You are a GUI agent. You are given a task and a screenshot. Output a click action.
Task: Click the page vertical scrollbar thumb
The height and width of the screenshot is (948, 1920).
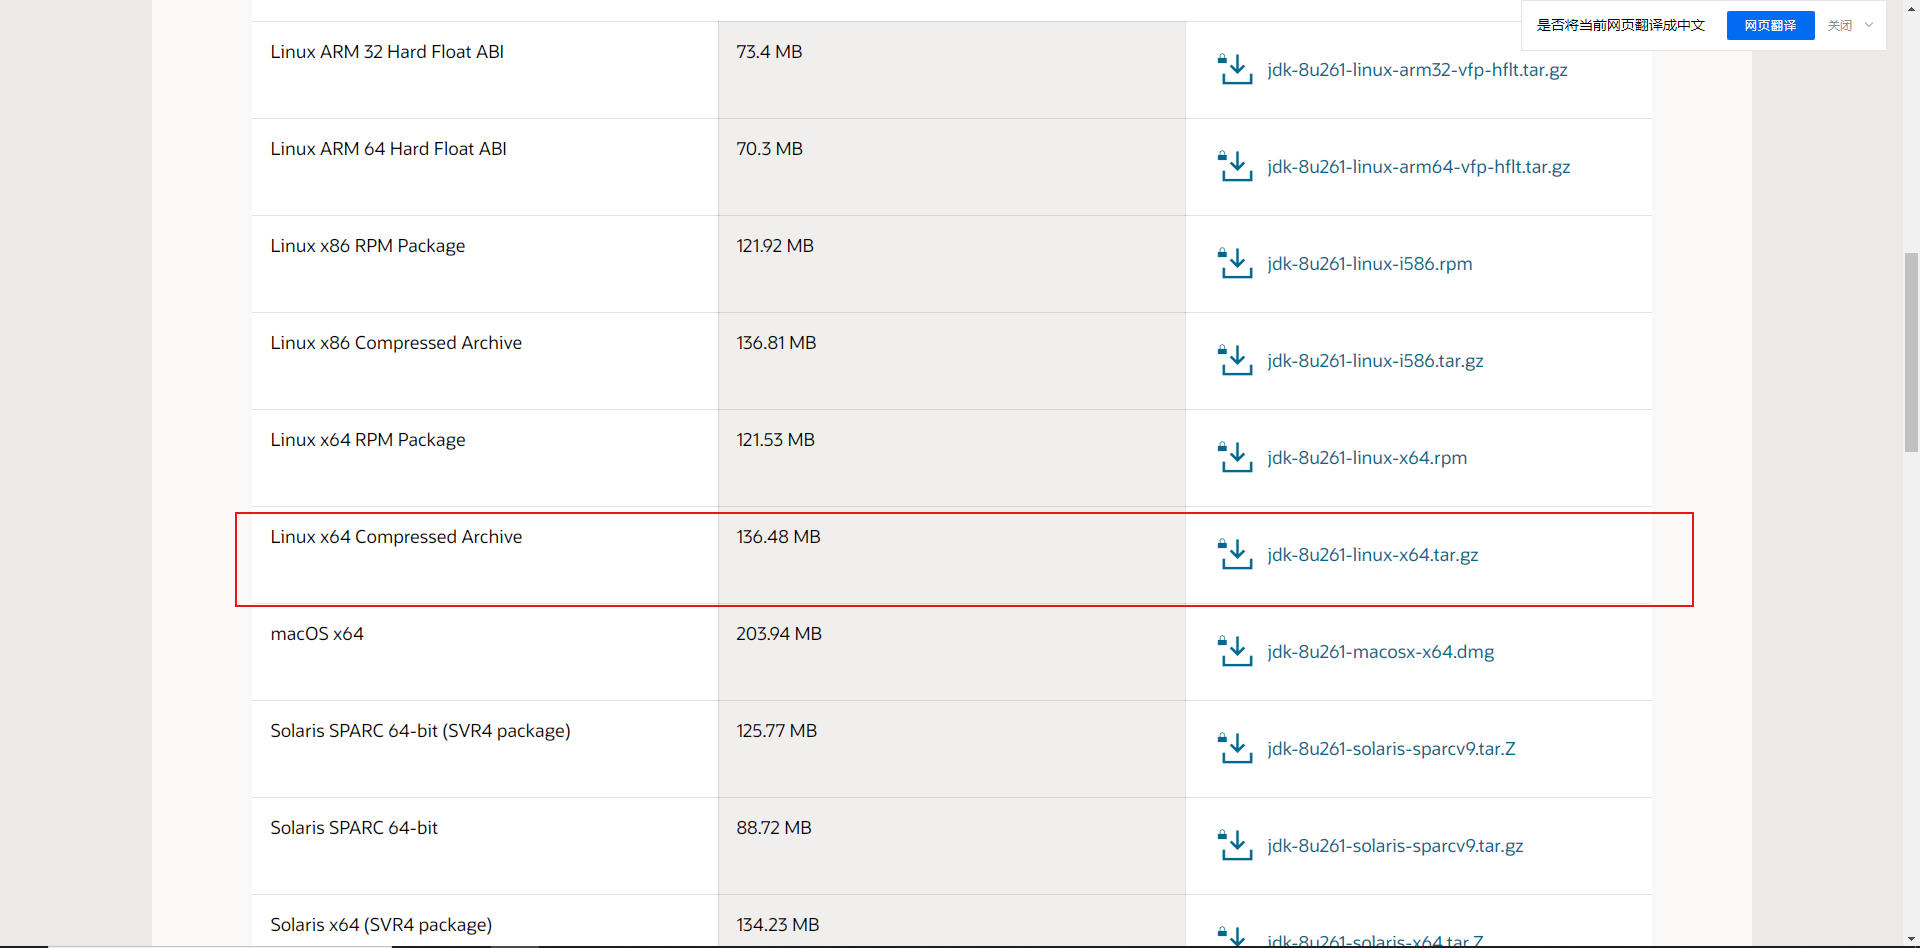(x=1911, y=352)
